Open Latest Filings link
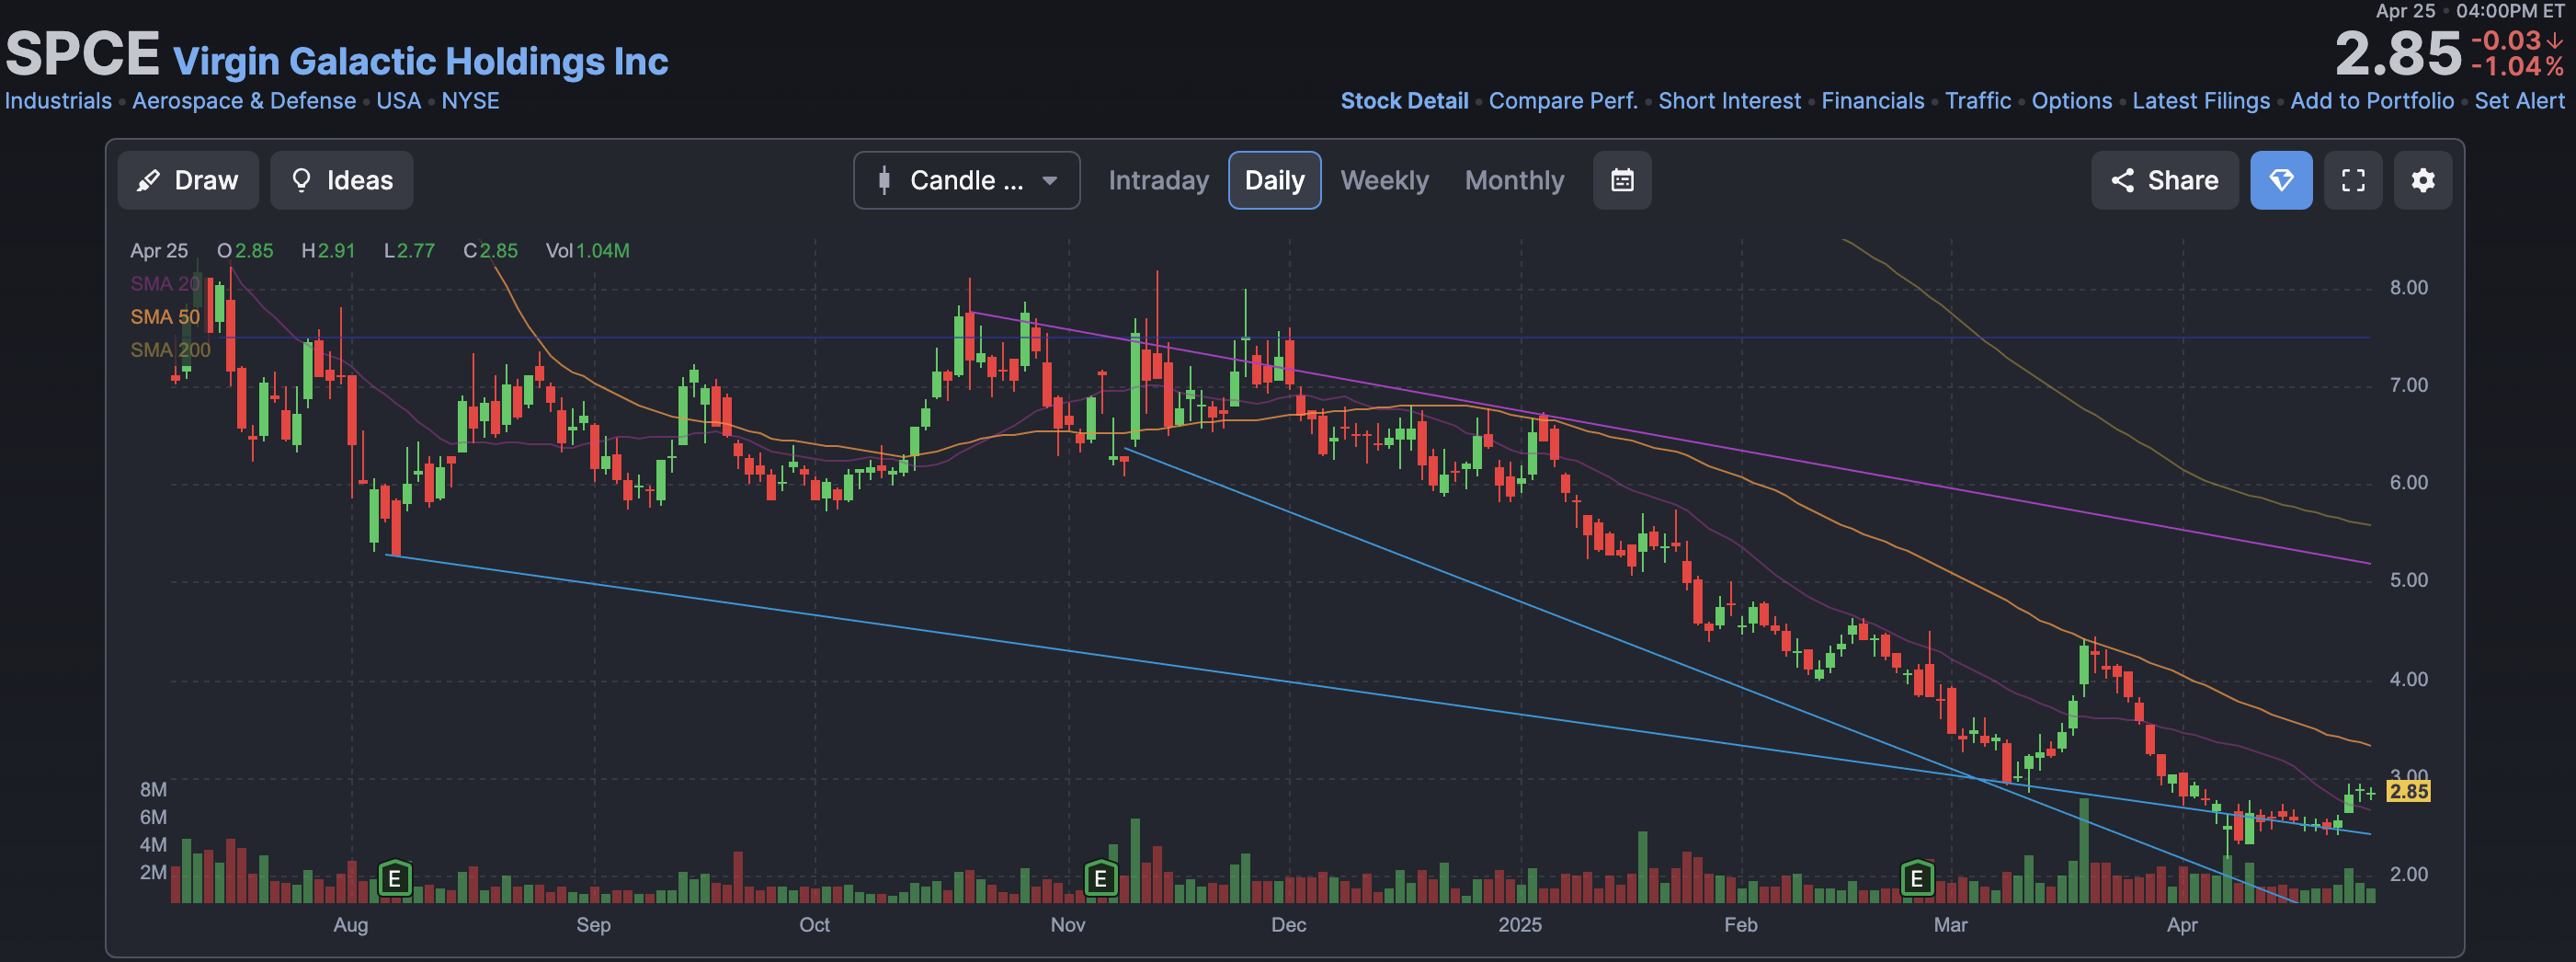Viewport: 2576px width, 962px height. (2200, 101)
